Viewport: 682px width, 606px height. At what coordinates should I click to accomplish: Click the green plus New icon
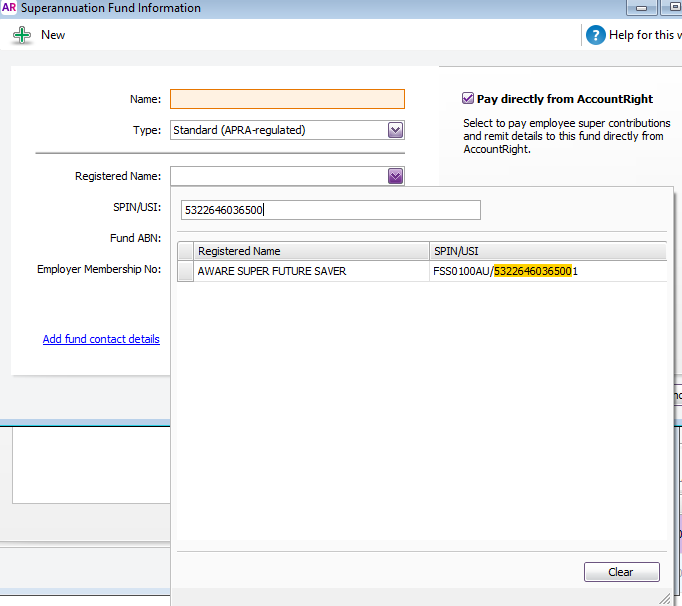pyautogui.click(x=22, y=35)
